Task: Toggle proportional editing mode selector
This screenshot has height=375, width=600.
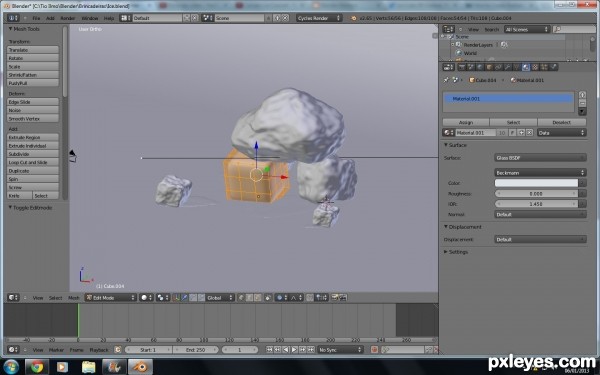Action: [282, 298]
